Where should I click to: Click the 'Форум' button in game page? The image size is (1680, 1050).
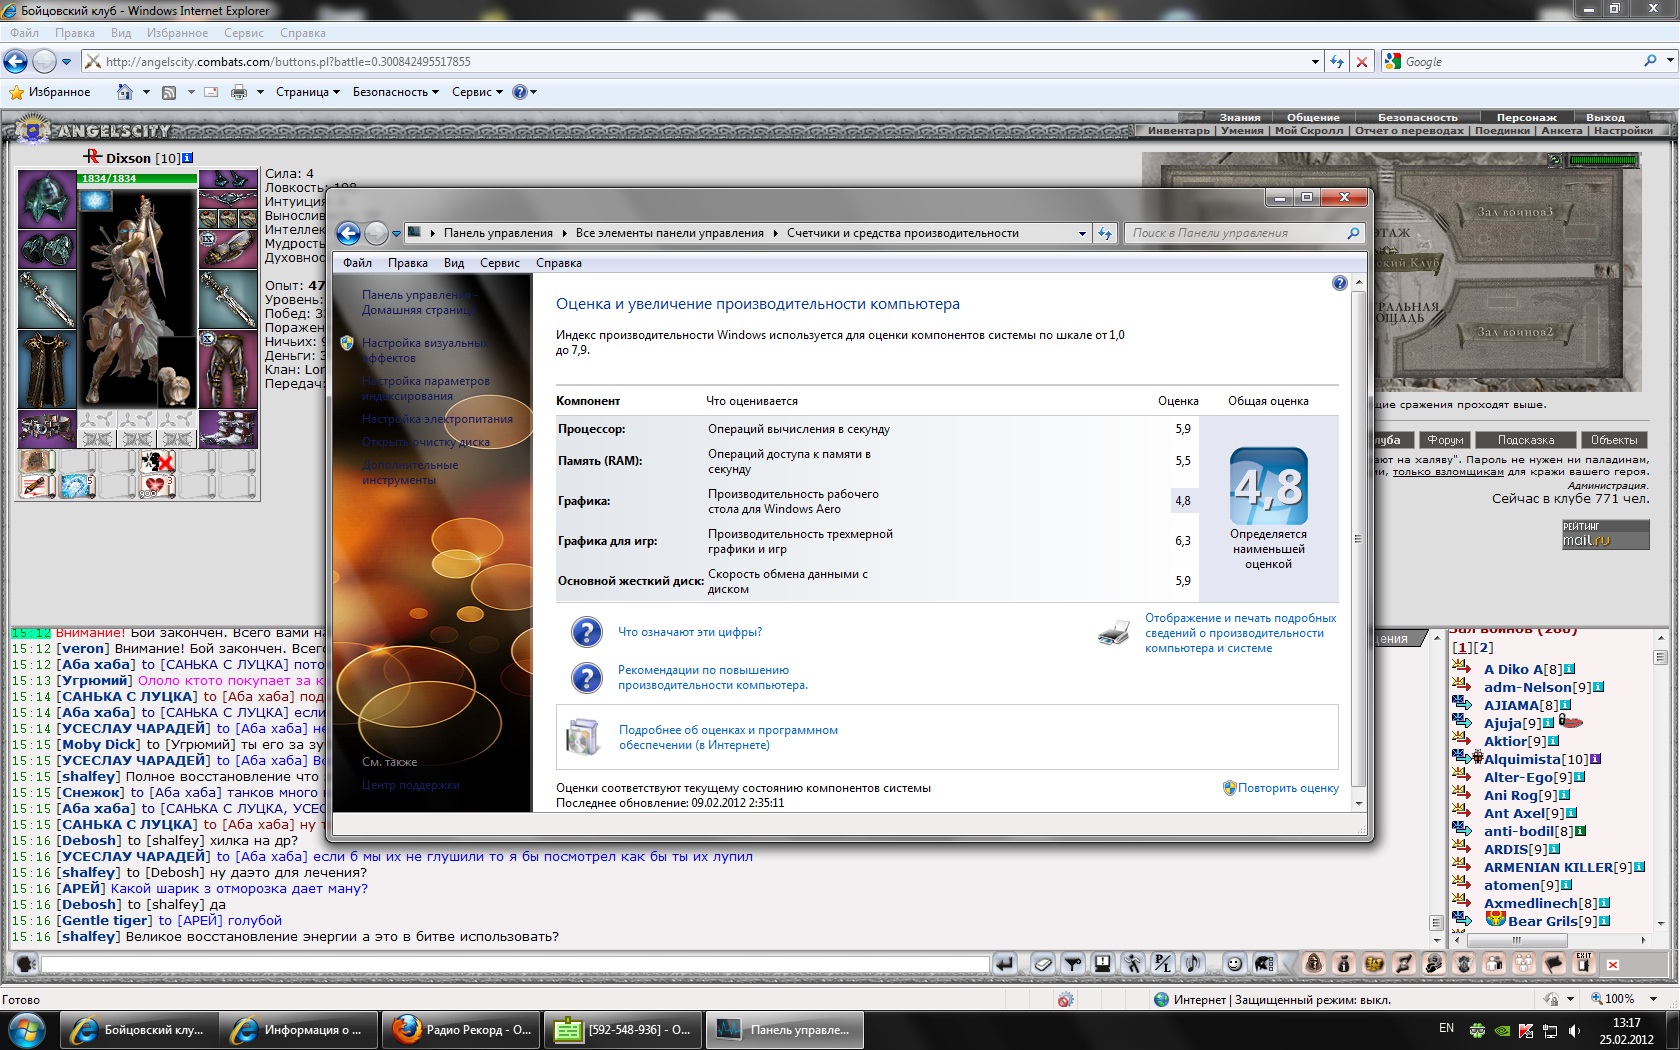1445,440
